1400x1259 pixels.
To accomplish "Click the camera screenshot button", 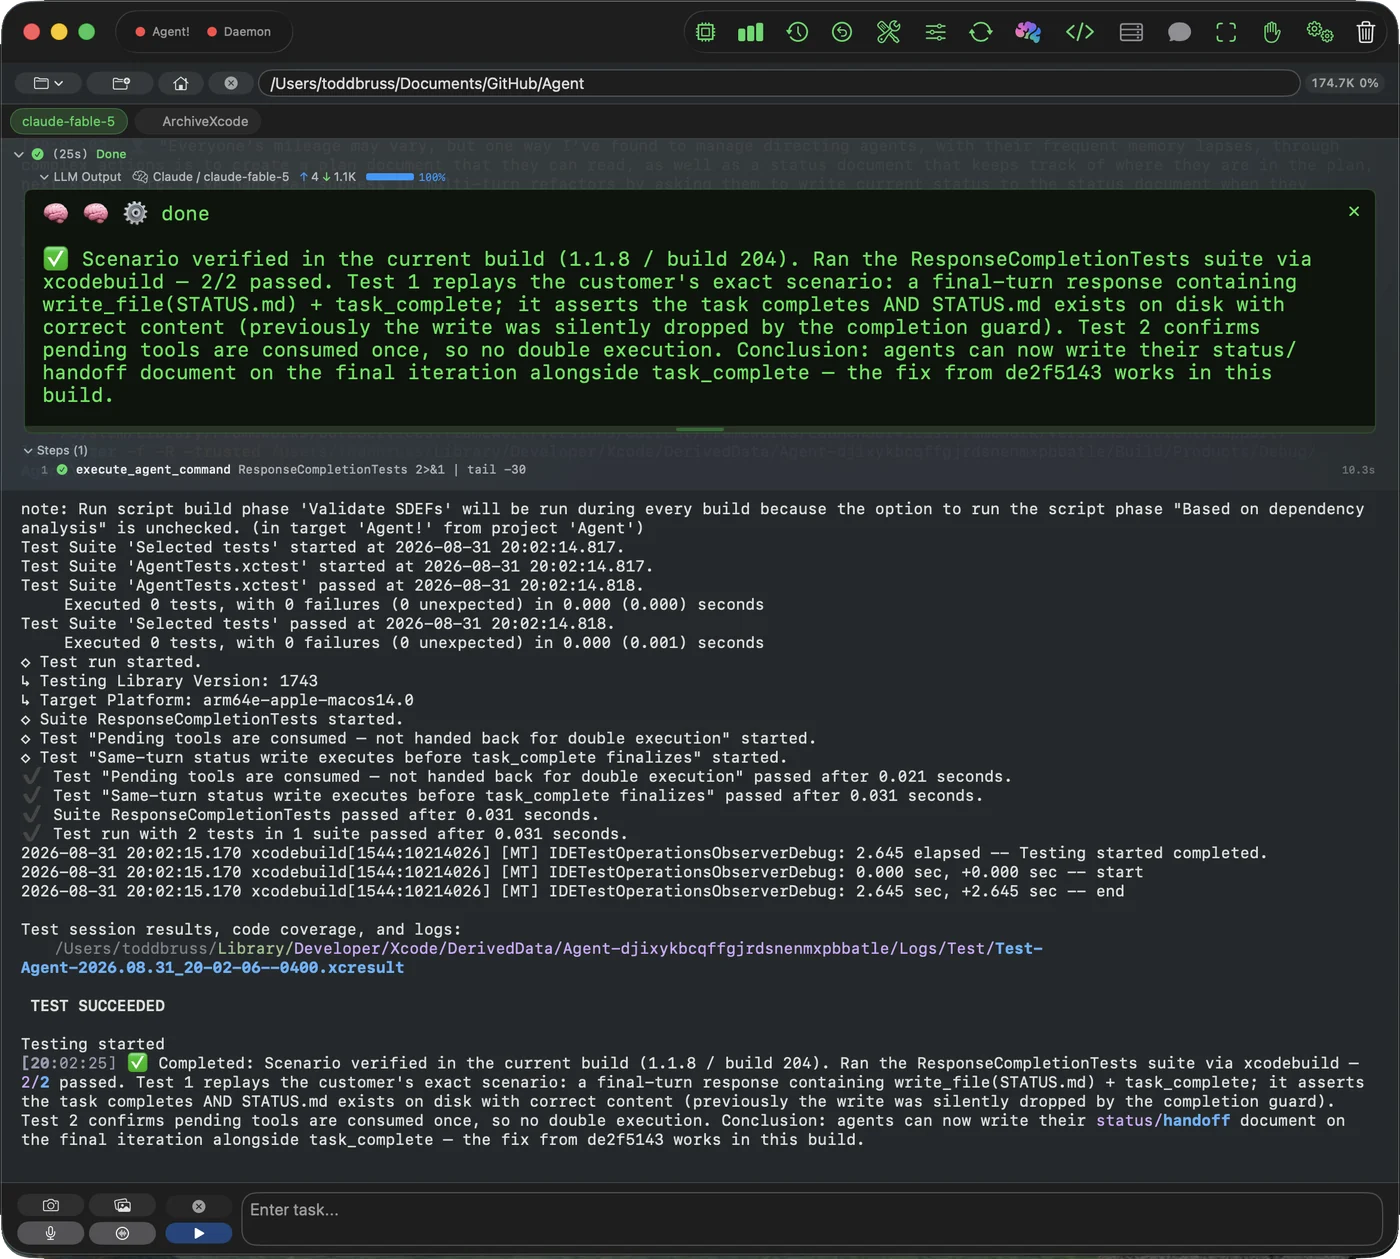I will (x=51, y=1205).
